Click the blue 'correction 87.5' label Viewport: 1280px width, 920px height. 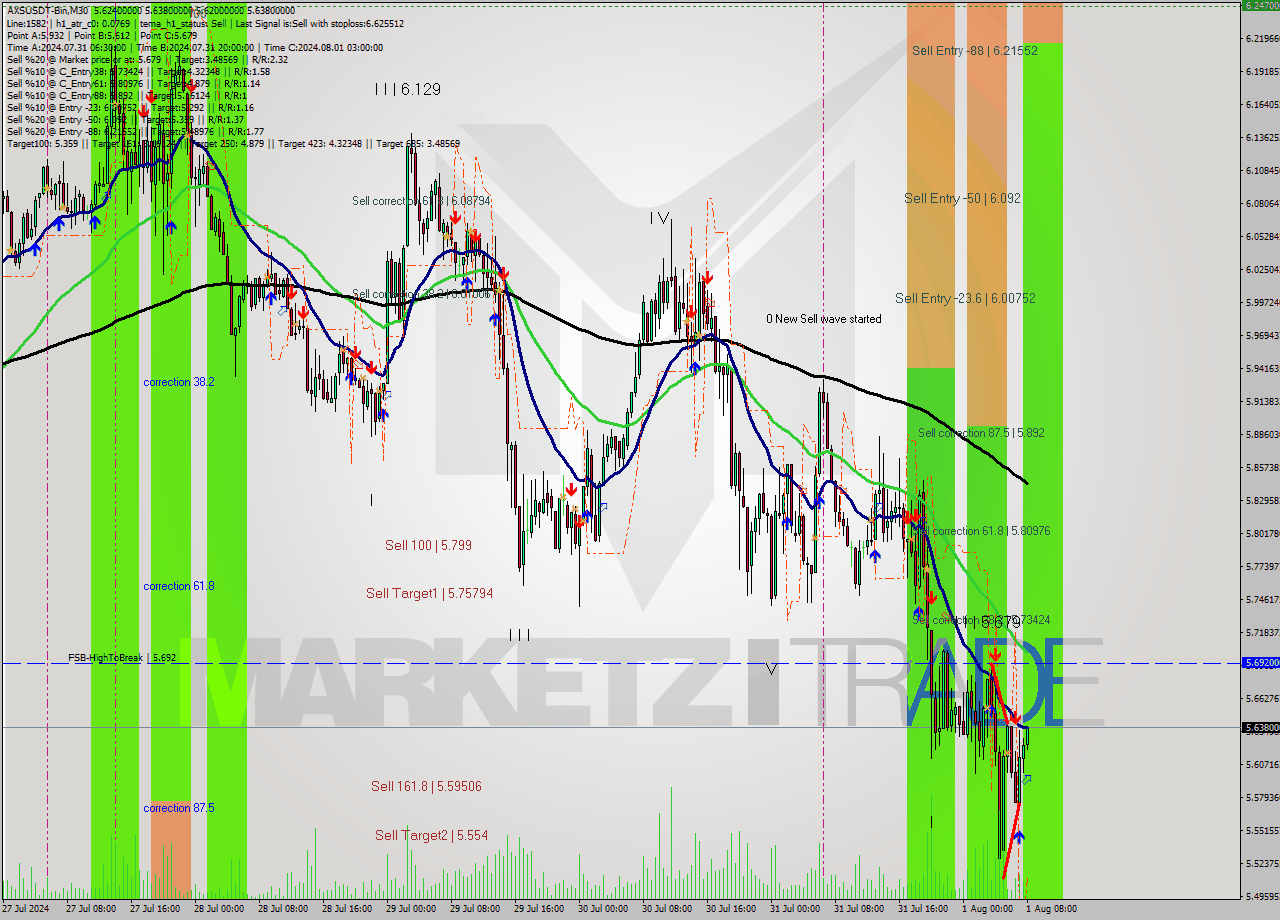pyautogui.click(x=178, y=808)
